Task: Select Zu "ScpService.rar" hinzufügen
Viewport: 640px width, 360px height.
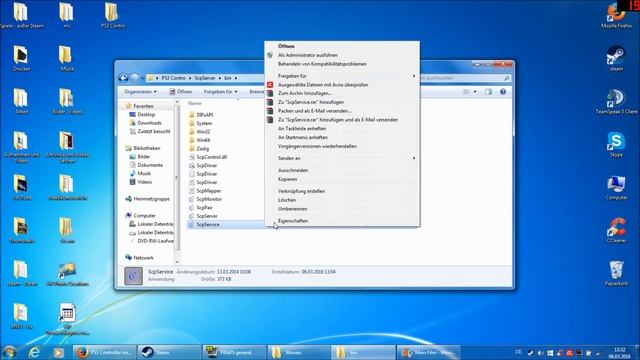Action: pos(311,102)
